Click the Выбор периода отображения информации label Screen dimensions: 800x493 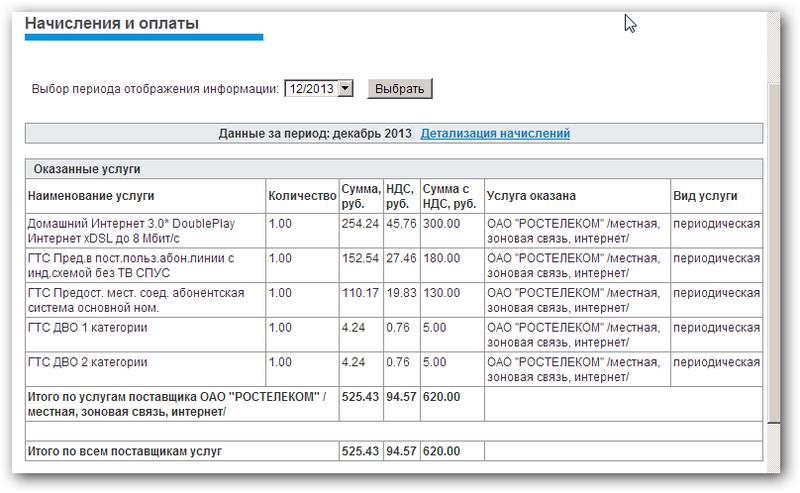[155, 89]
